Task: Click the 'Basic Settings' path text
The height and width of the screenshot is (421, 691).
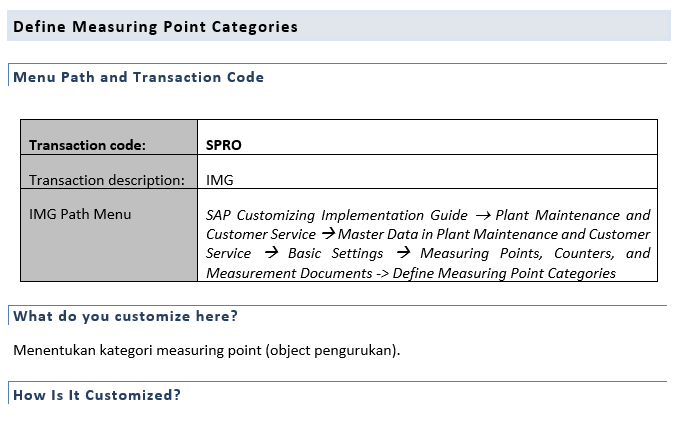Action: coord(335,253)
